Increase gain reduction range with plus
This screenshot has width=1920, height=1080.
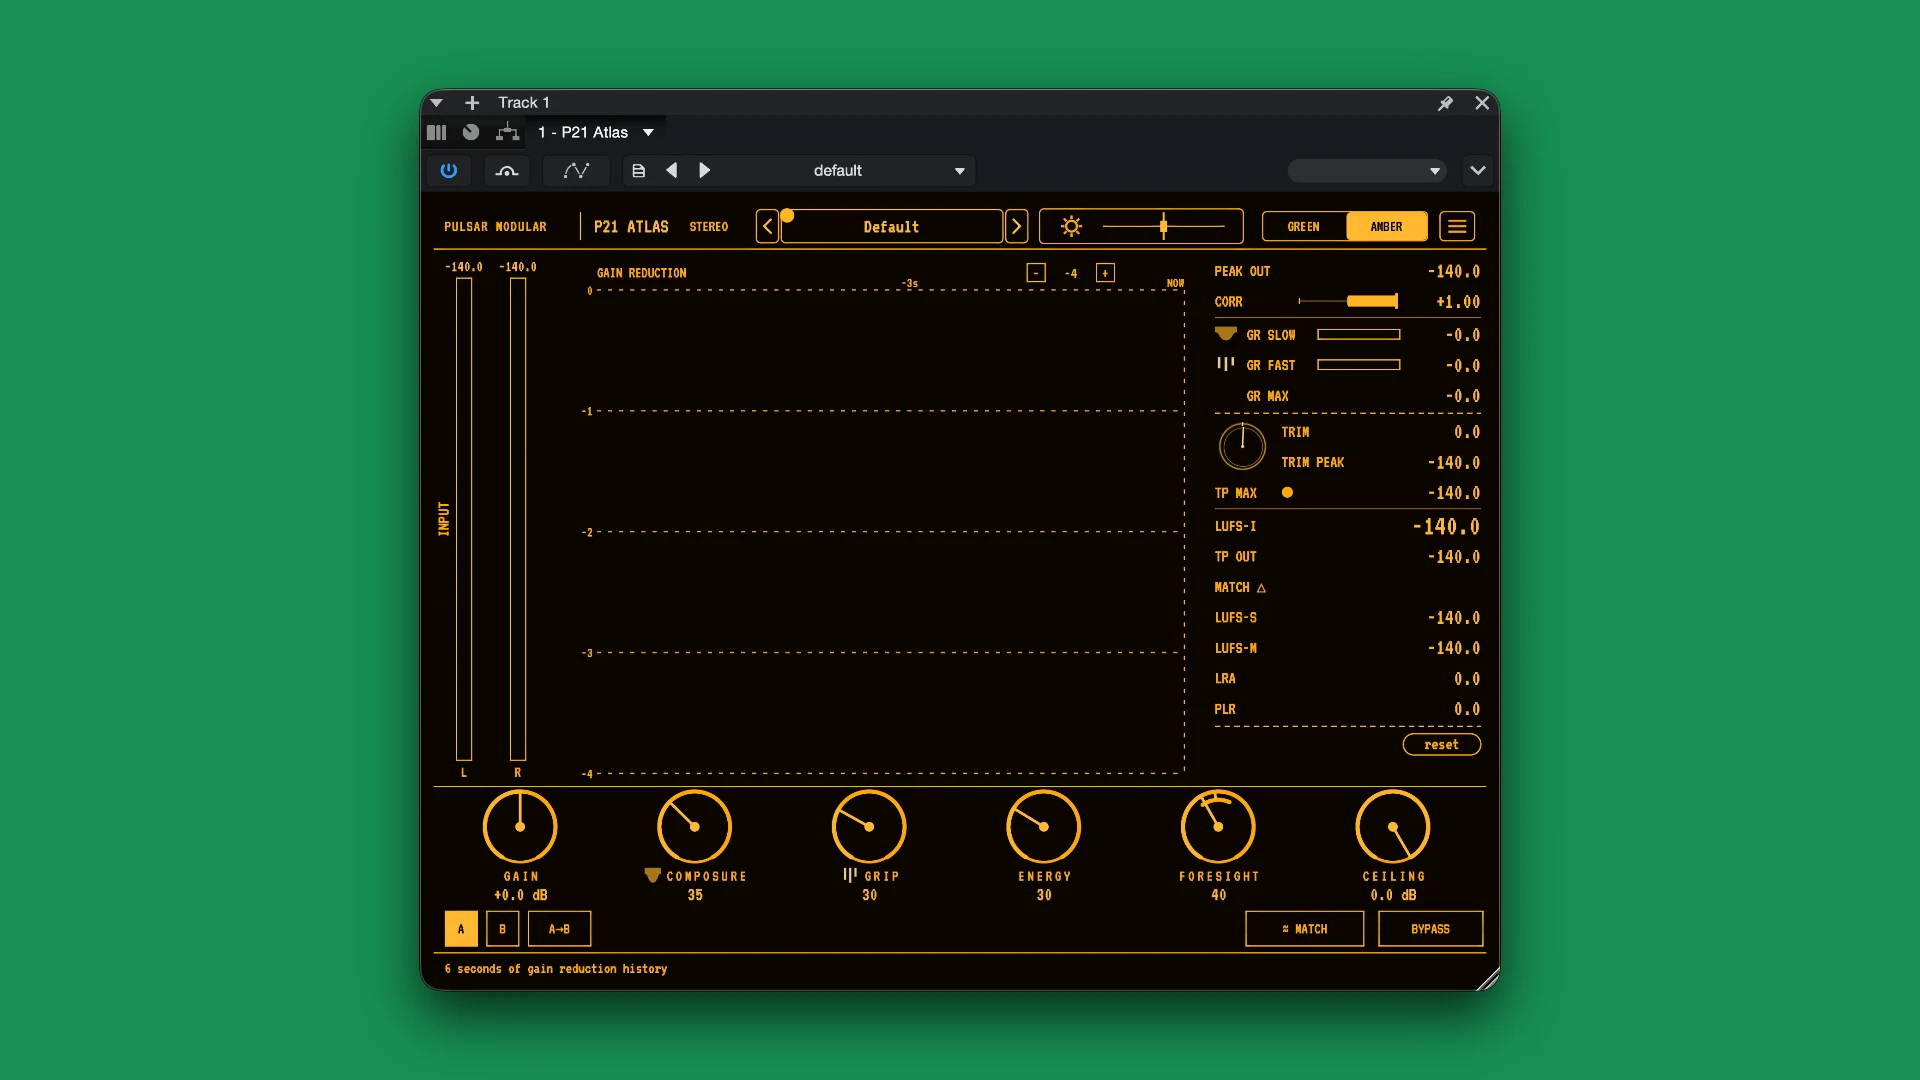point(1105,273)
